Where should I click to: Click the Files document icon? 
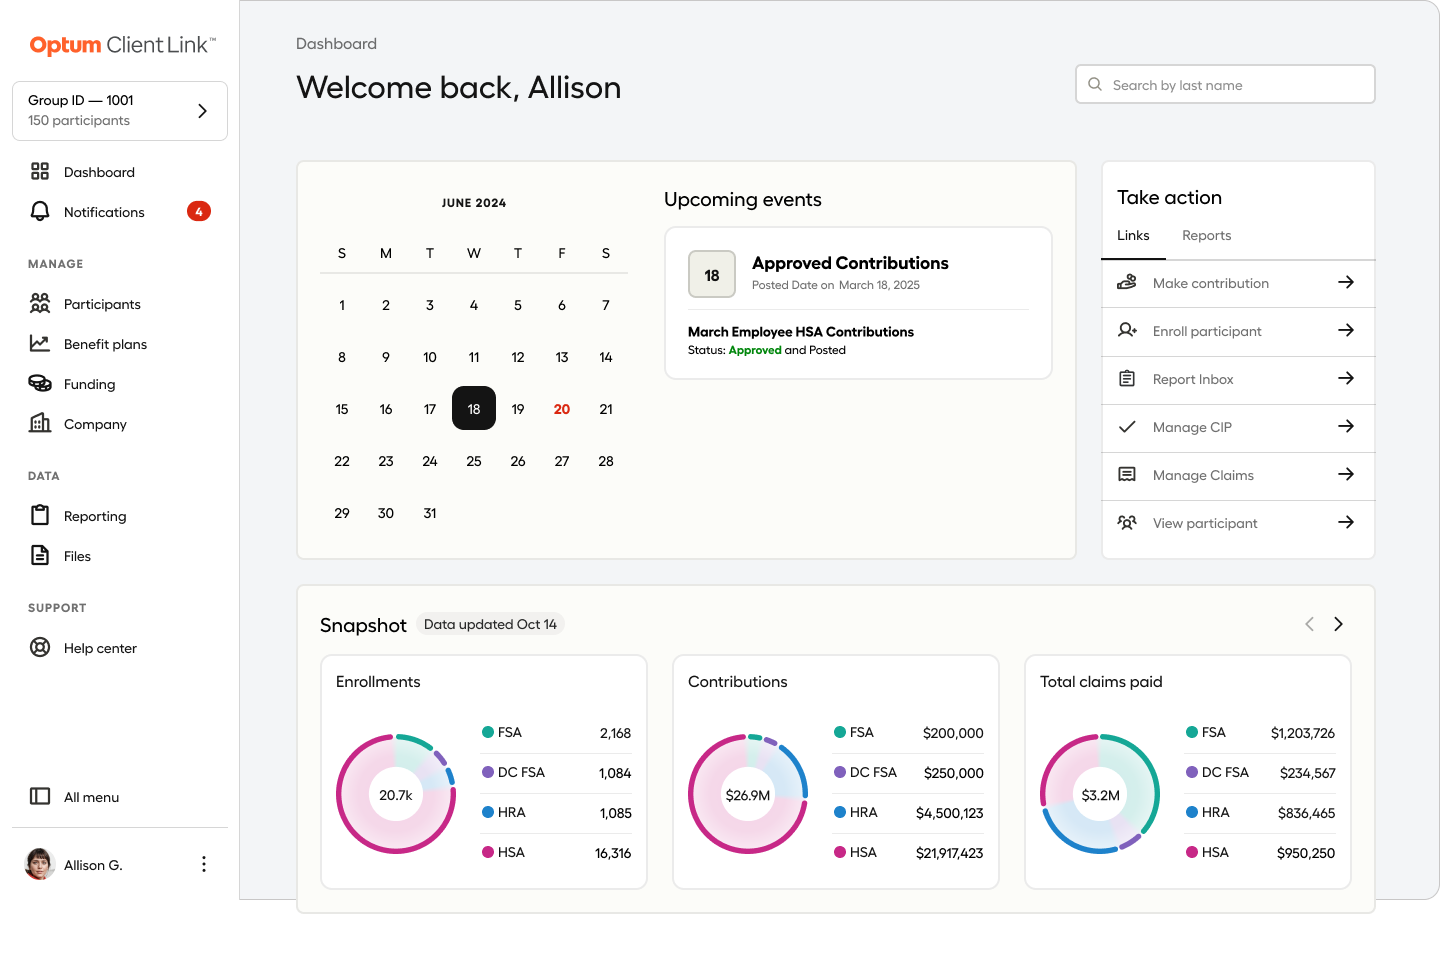pyautogui.click(x=40, y=555)
